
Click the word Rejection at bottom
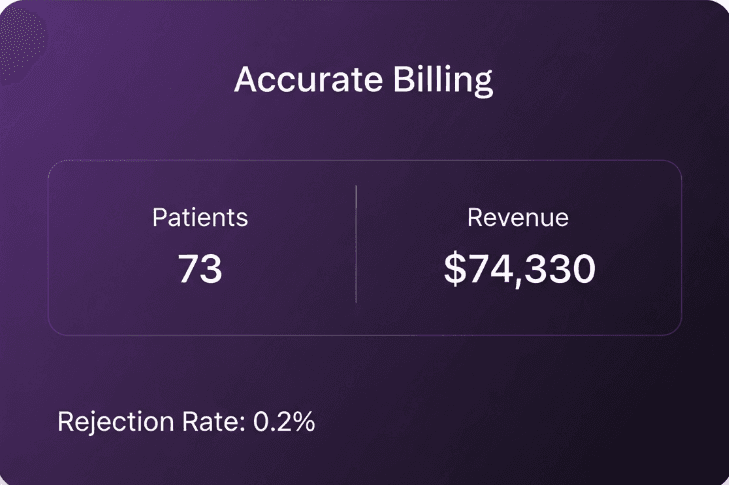pos(116,422)
